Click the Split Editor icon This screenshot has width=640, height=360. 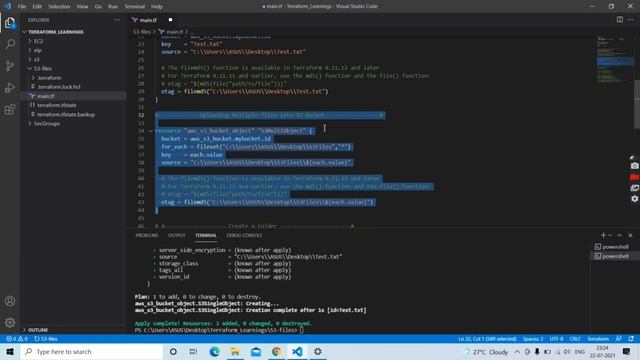click(620, 20)
